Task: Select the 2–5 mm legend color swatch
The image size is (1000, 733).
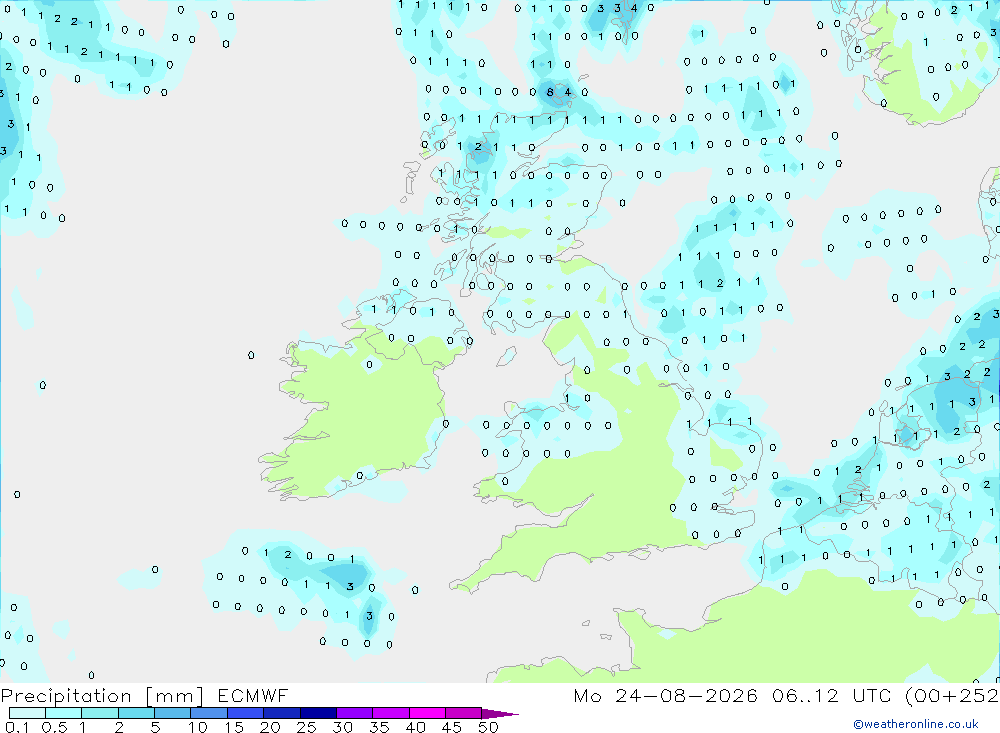Action: (x=136, y=713)
